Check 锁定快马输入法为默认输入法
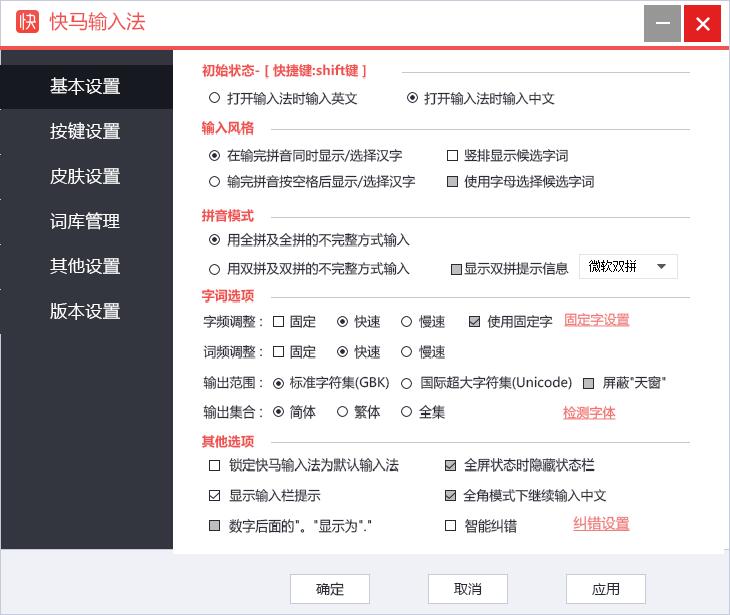 tap(214, 466)
